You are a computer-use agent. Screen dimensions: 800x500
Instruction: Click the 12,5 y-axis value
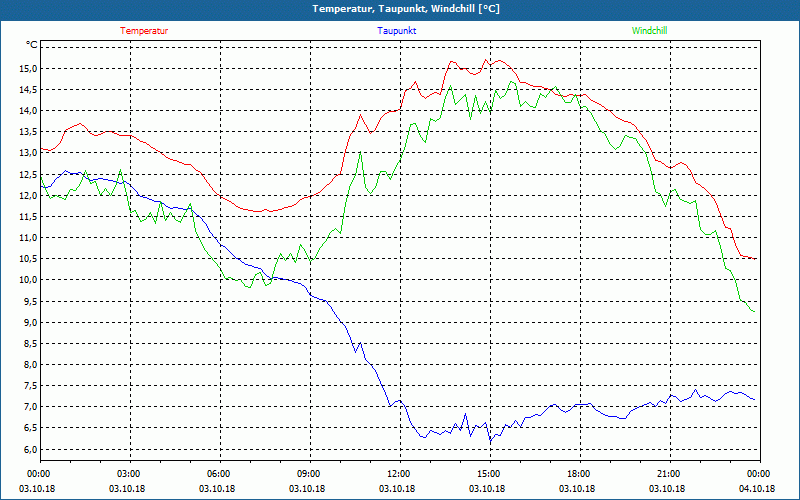pyautogui.click(x=28, y=174)
